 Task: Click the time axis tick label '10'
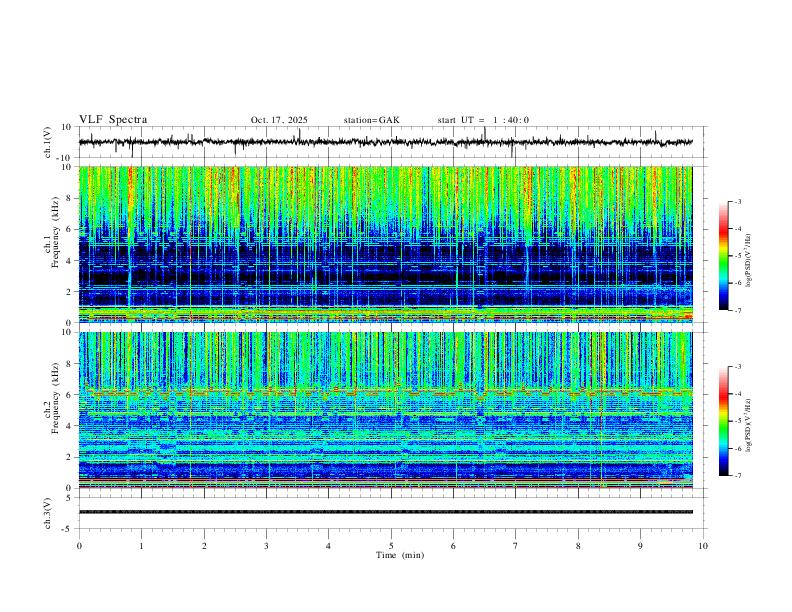tap(703, 546)
